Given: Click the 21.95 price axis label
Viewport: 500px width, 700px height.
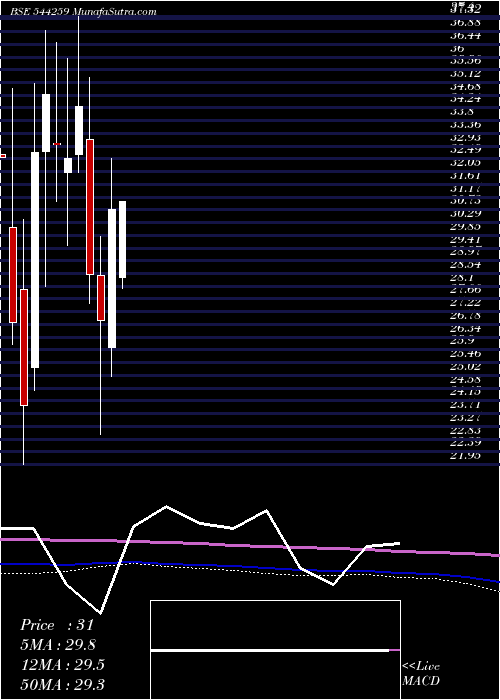Looking at the screenshot, I should tap(466, 456).
